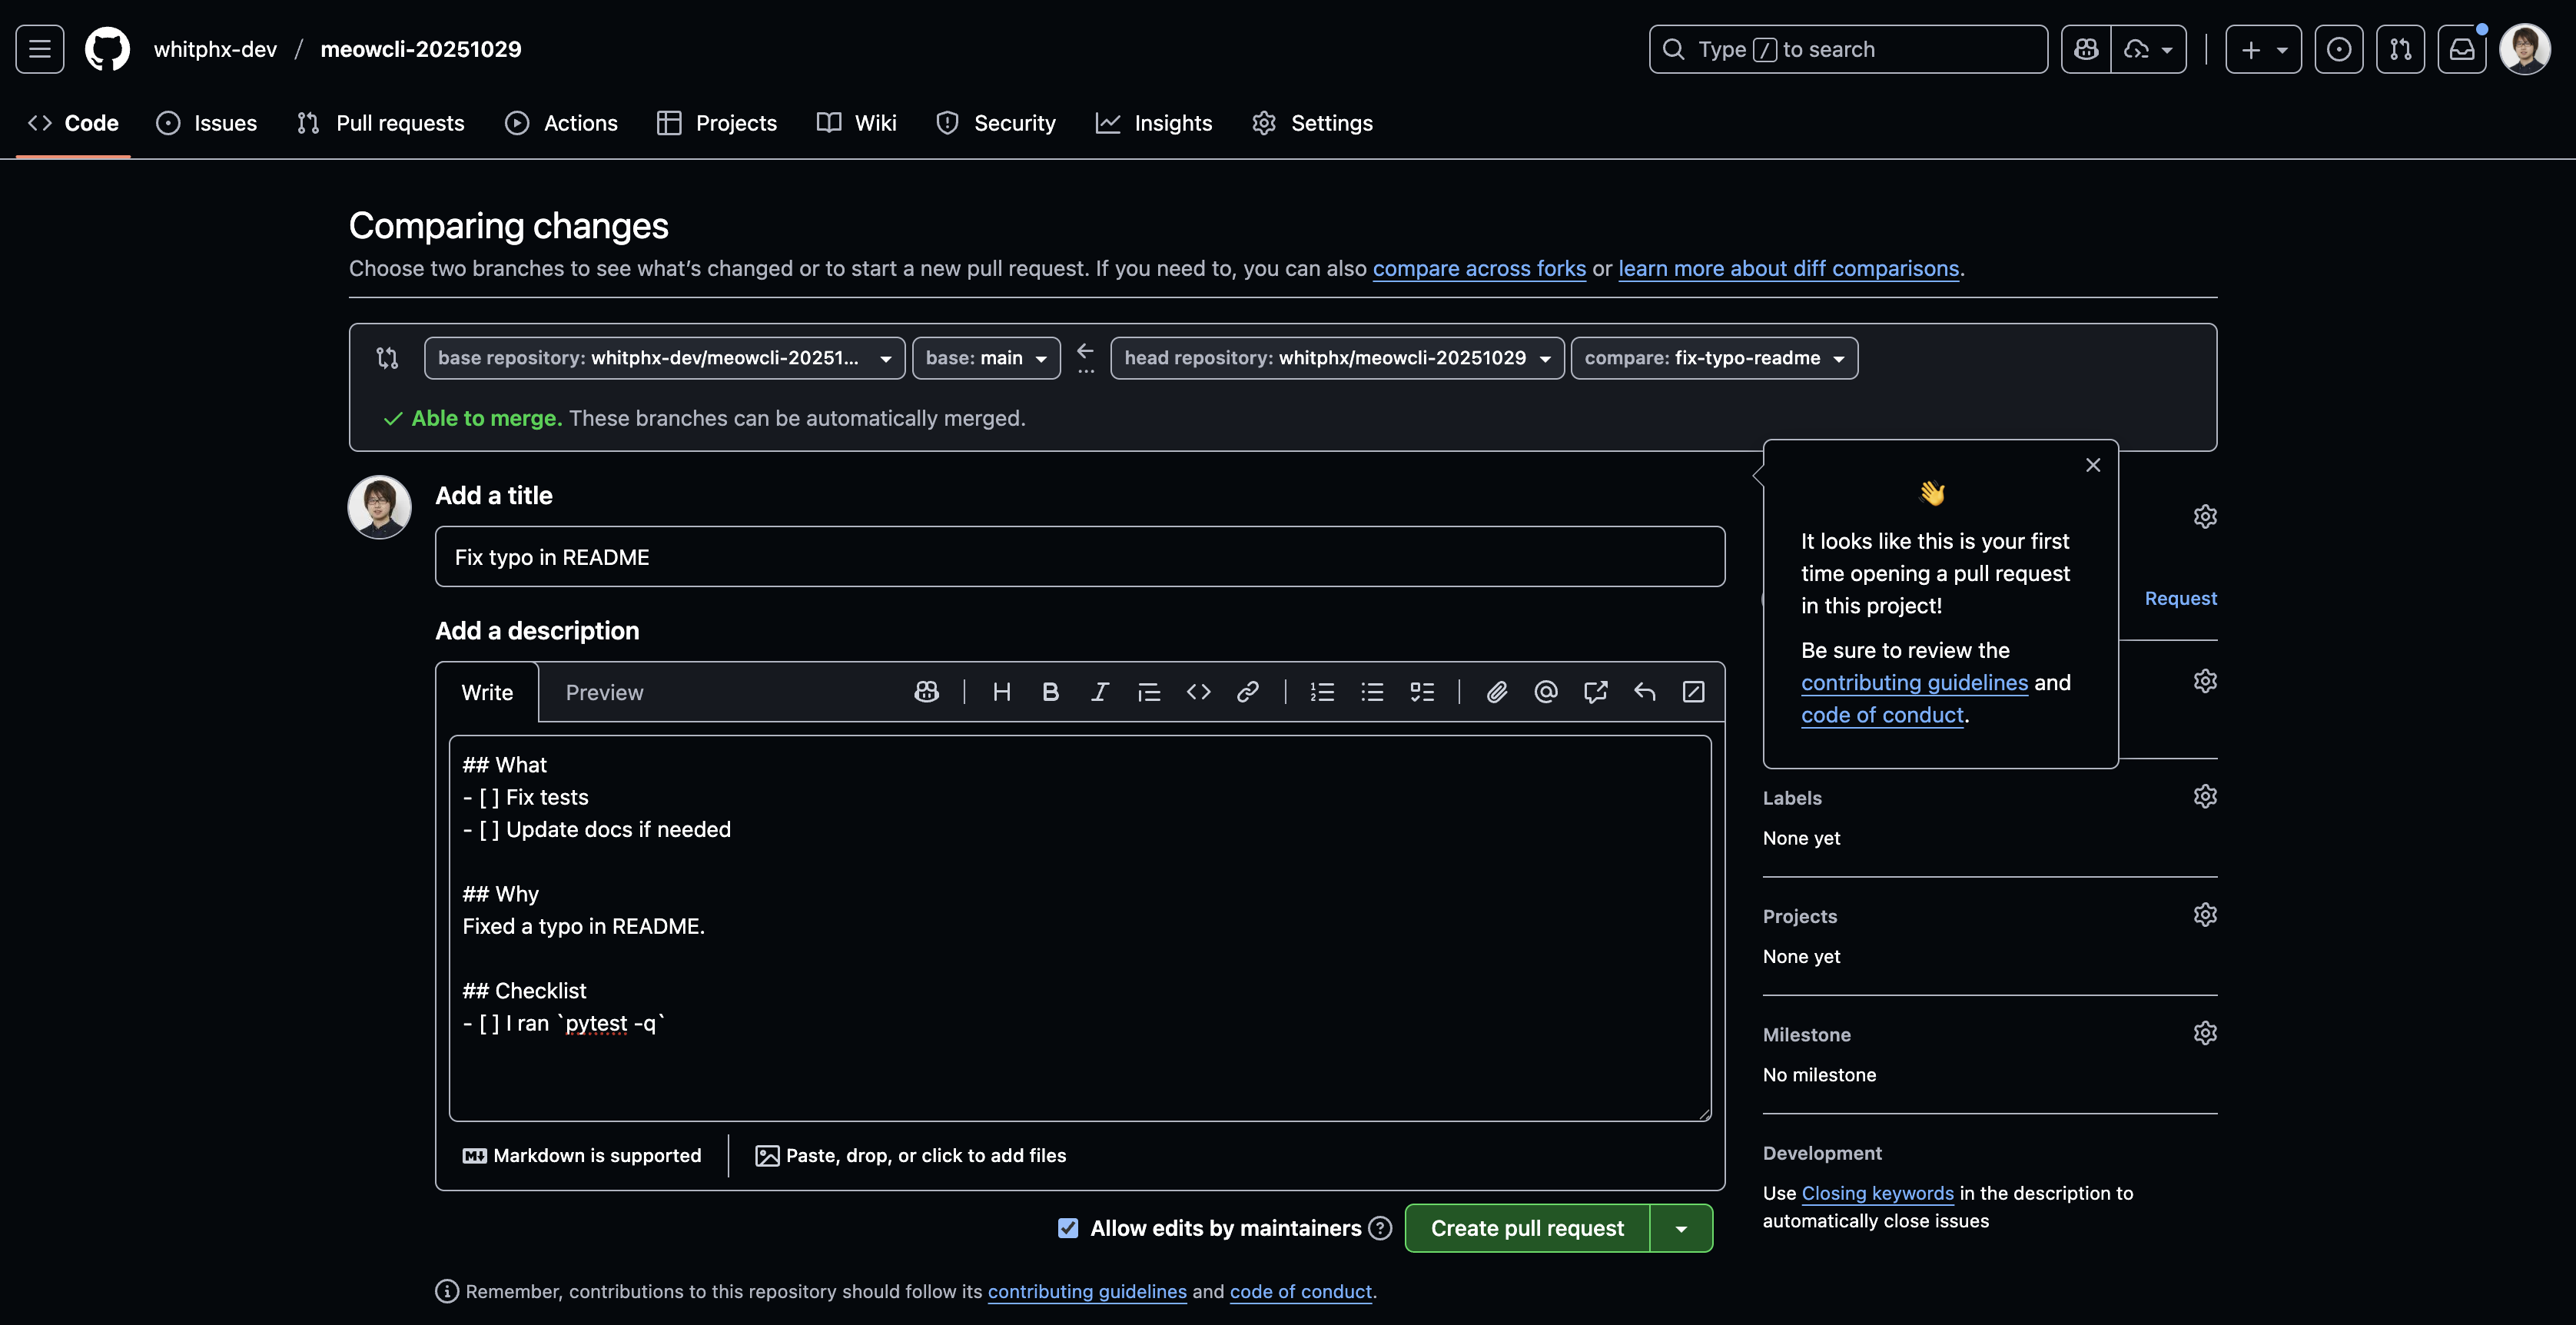The height and width of the screenshot is (1325, 2576).
Task: Open compare across forks link
Action: [1479, 268]
